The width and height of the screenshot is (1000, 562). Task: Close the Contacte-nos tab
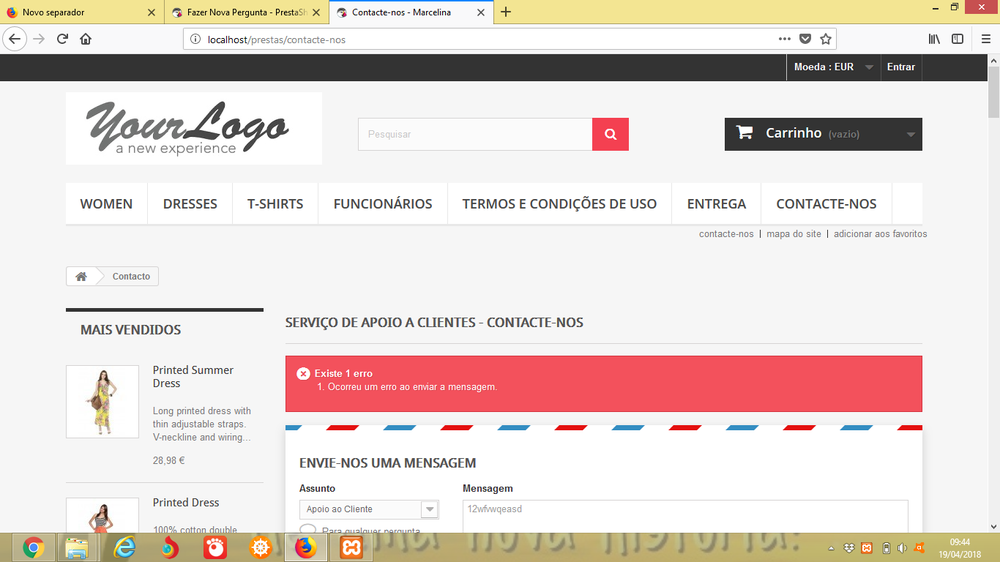[481, 12]
